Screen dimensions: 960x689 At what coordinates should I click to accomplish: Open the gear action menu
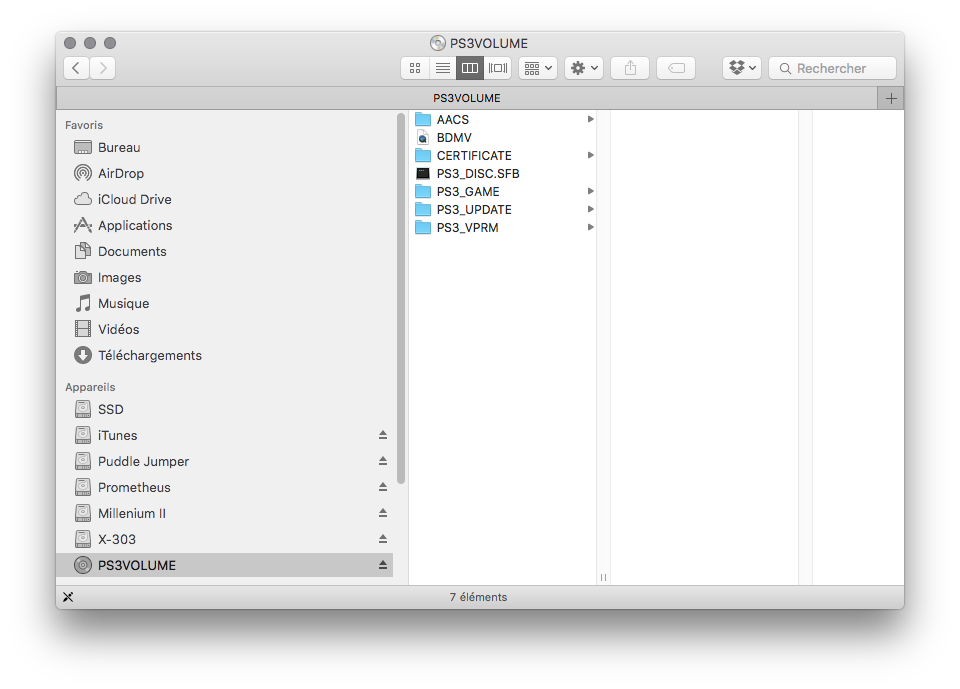[584, 68]
